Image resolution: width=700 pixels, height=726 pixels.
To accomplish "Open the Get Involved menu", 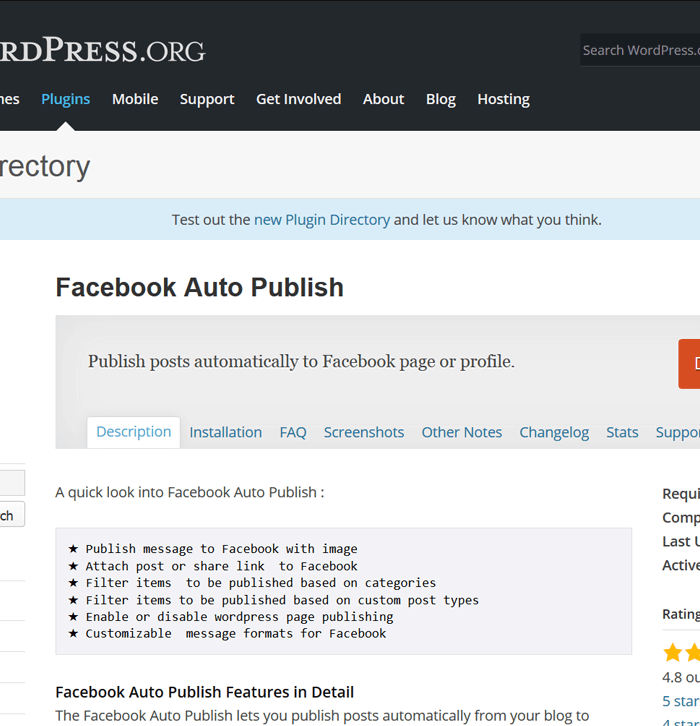I will 299,99.
